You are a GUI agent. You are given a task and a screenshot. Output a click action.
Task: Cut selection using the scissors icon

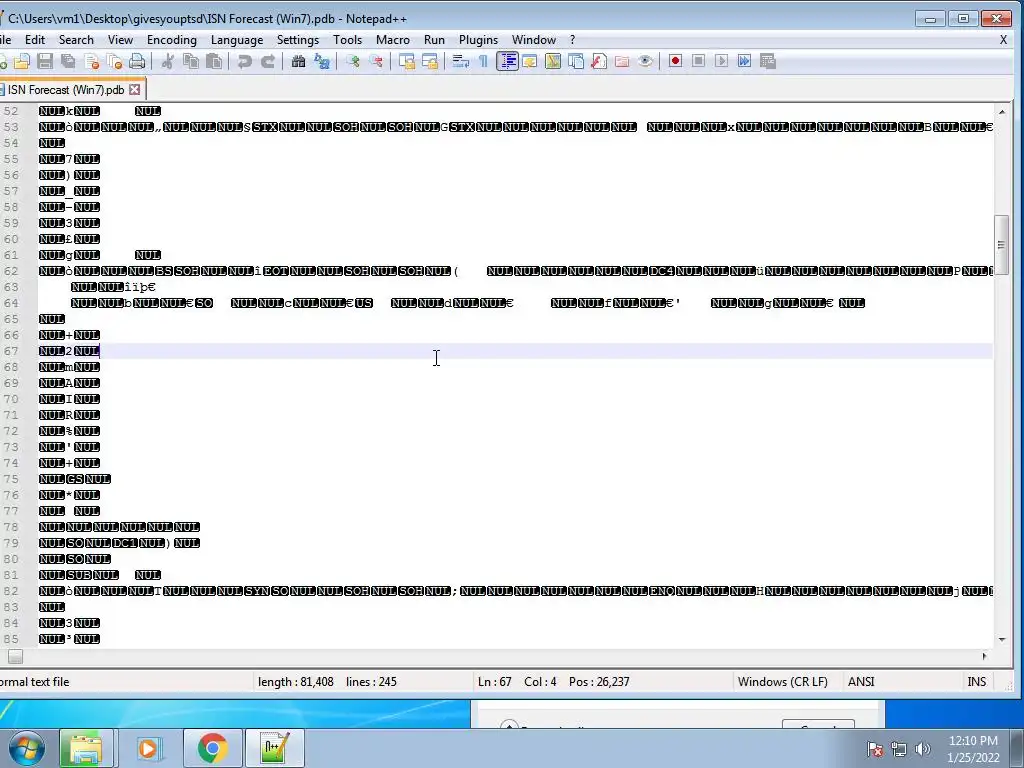coord(168,61)
